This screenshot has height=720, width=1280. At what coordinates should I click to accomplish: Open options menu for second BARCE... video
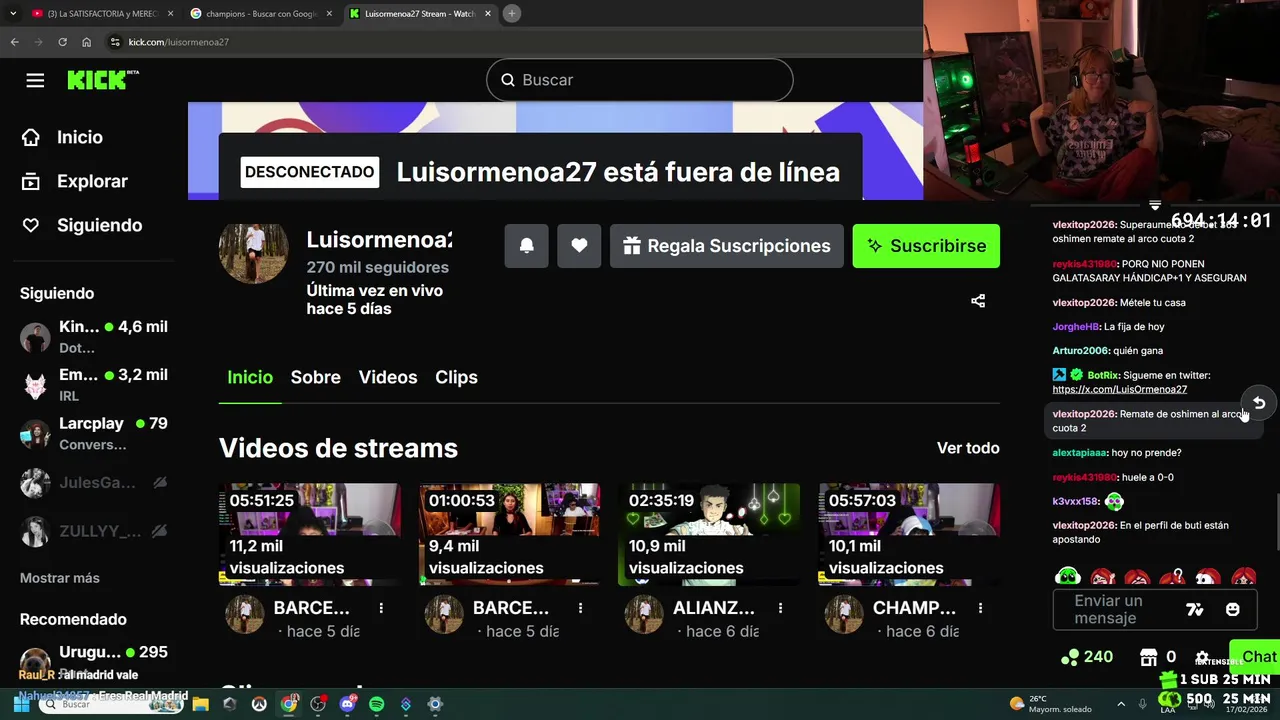point(580,608)
